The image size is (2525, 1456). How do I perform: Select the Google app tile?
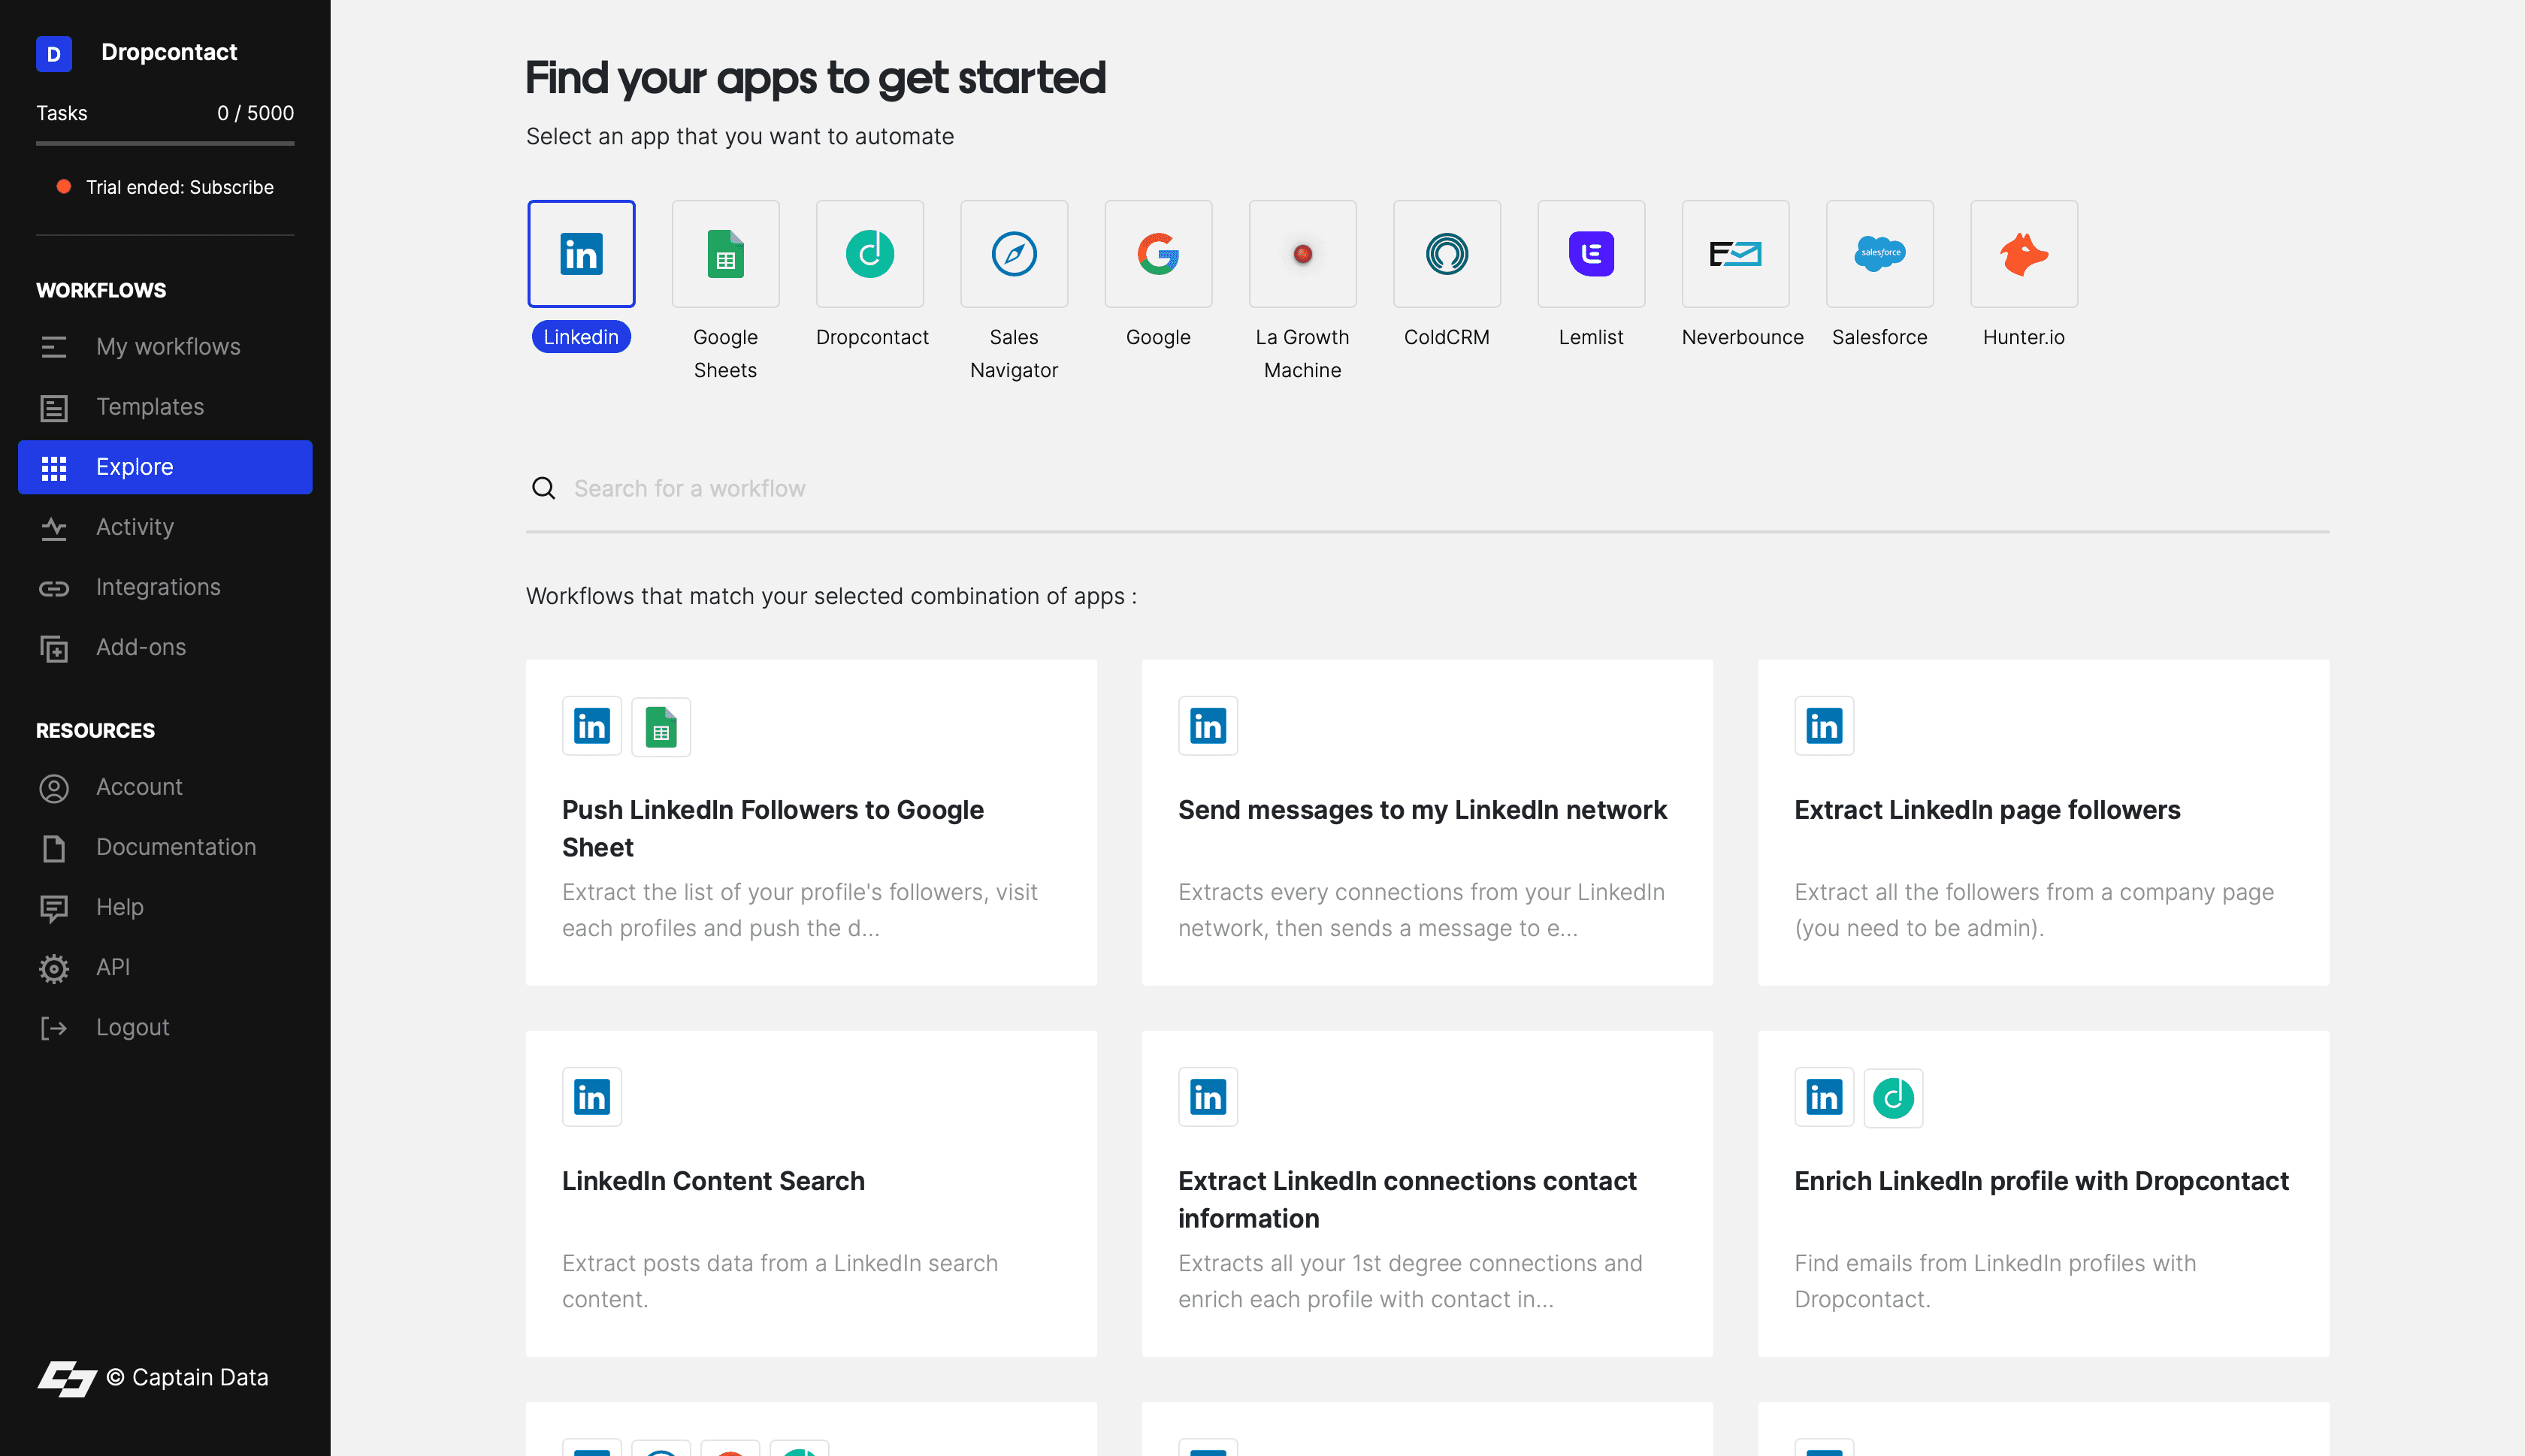(x=1158, y=254)
